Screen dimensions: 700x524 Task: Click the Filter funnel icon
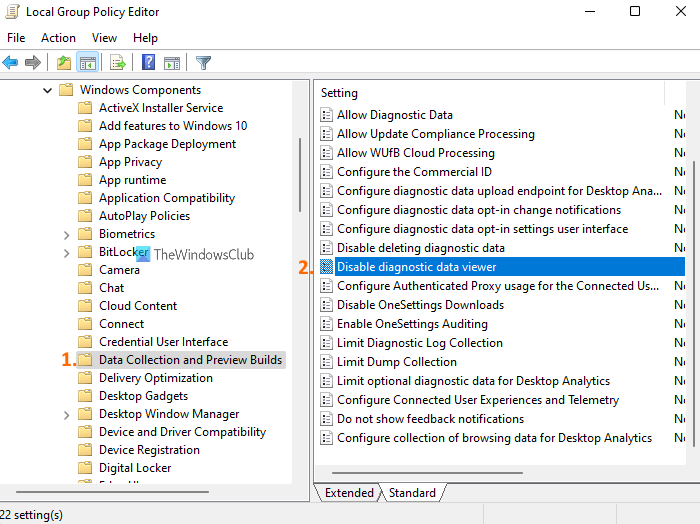click(203, 63)
